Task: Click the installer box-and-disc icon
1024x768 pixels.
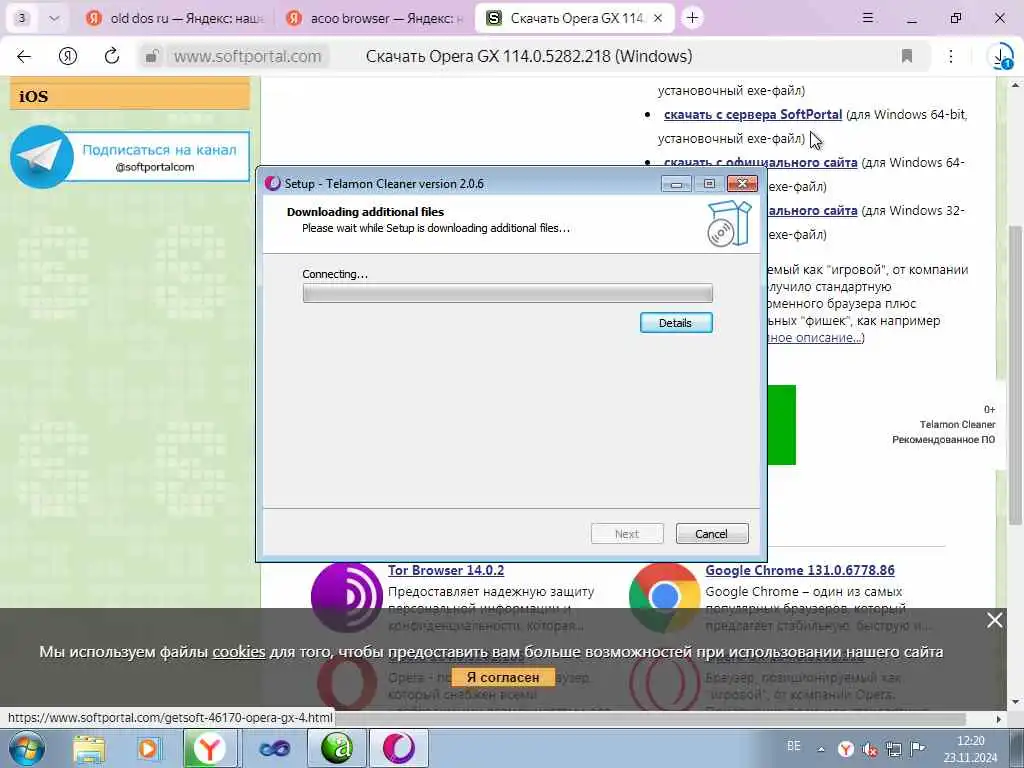Action: (x=729, y=223)
